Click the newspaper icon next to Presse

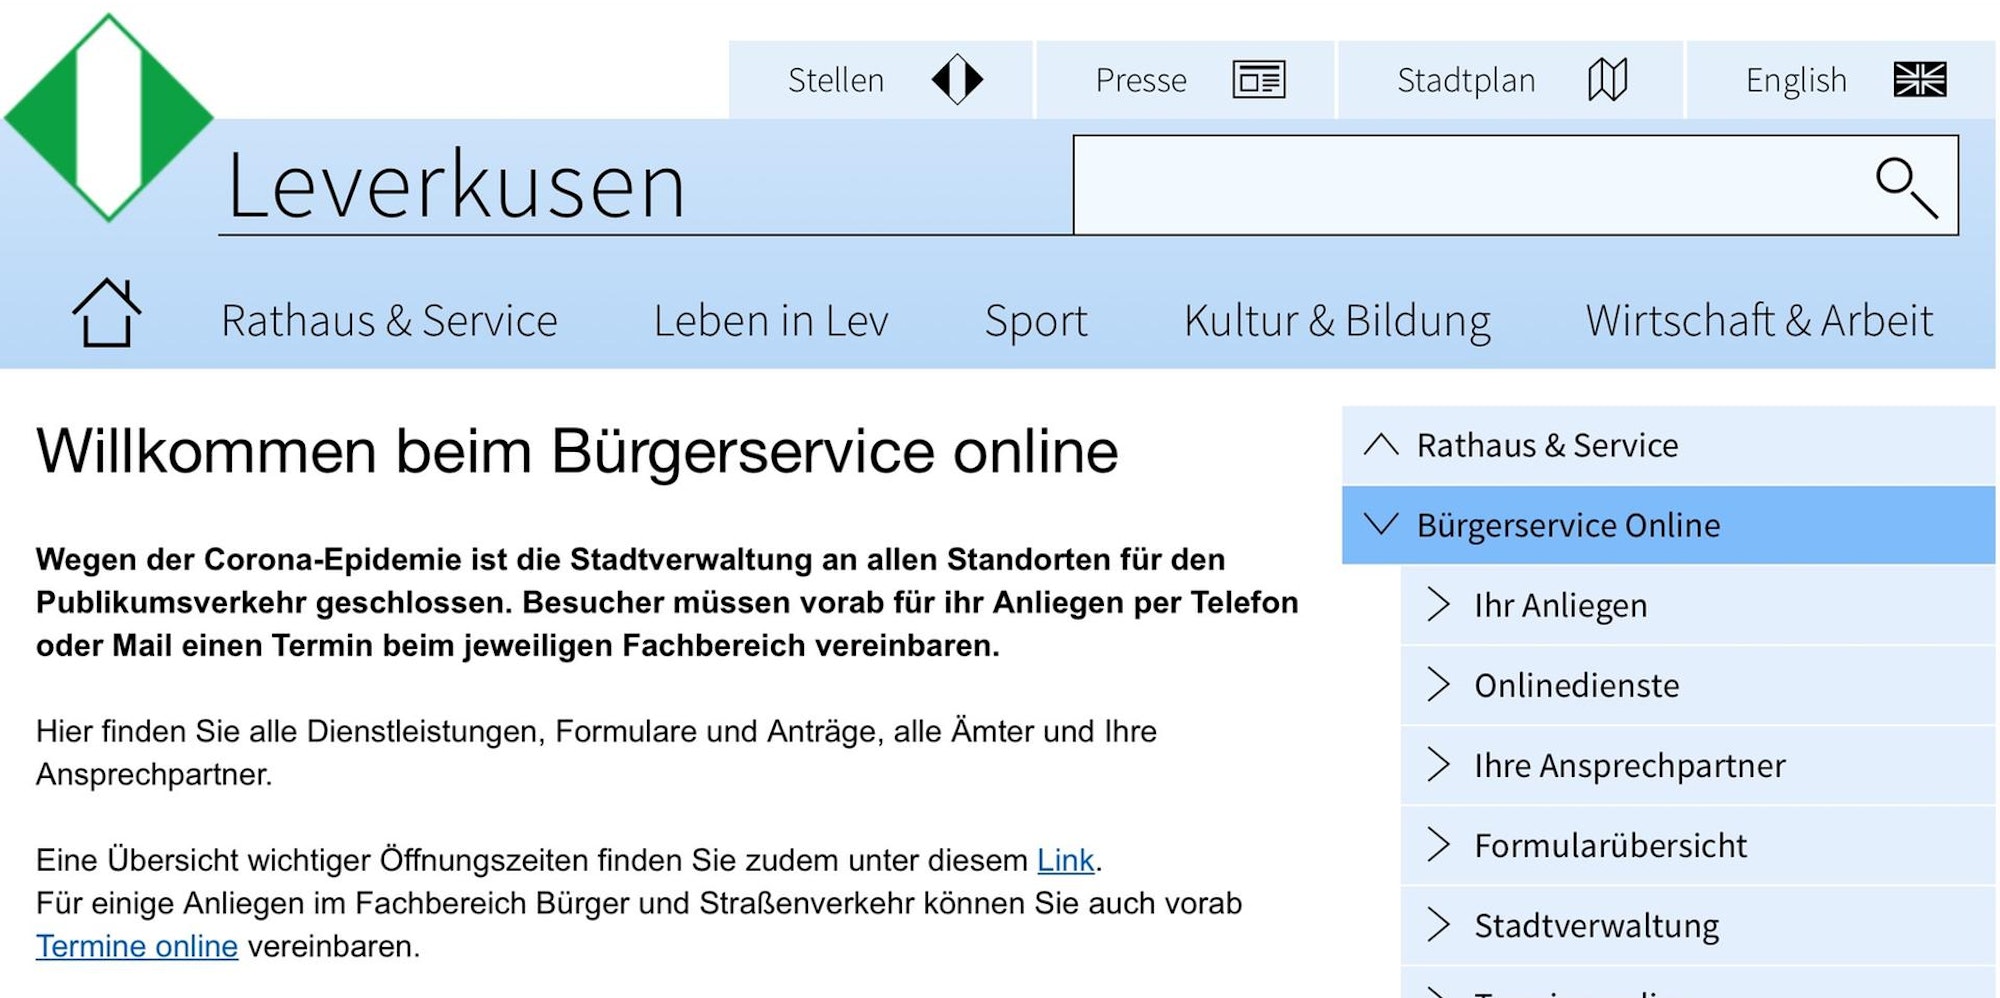pos(1258,79)
